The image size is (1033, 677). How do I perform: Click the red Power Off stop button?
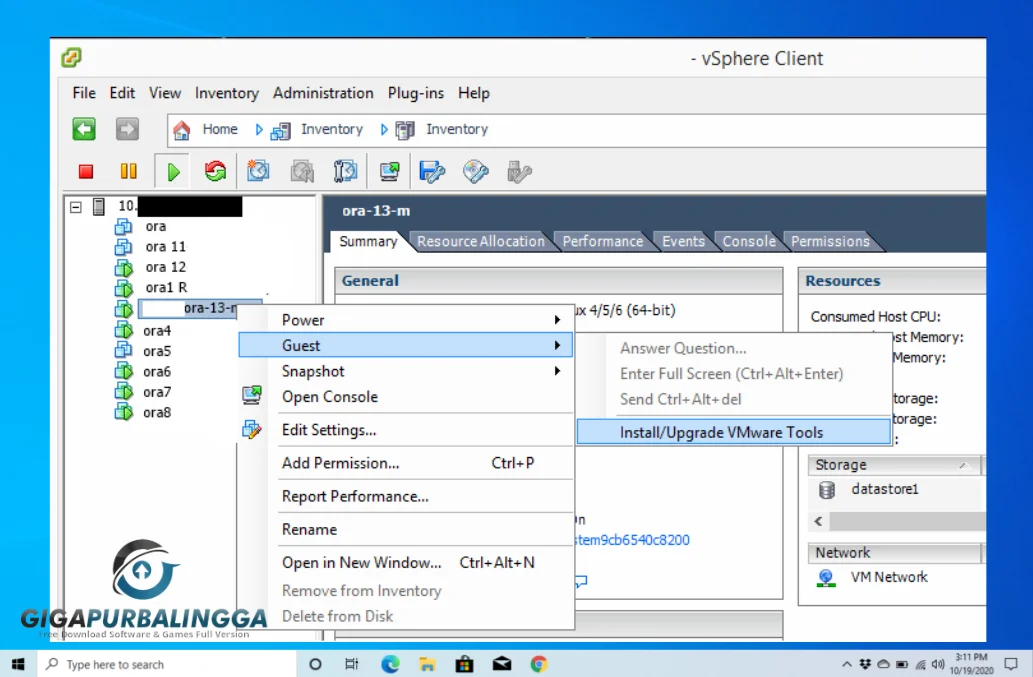coord(86,172)
